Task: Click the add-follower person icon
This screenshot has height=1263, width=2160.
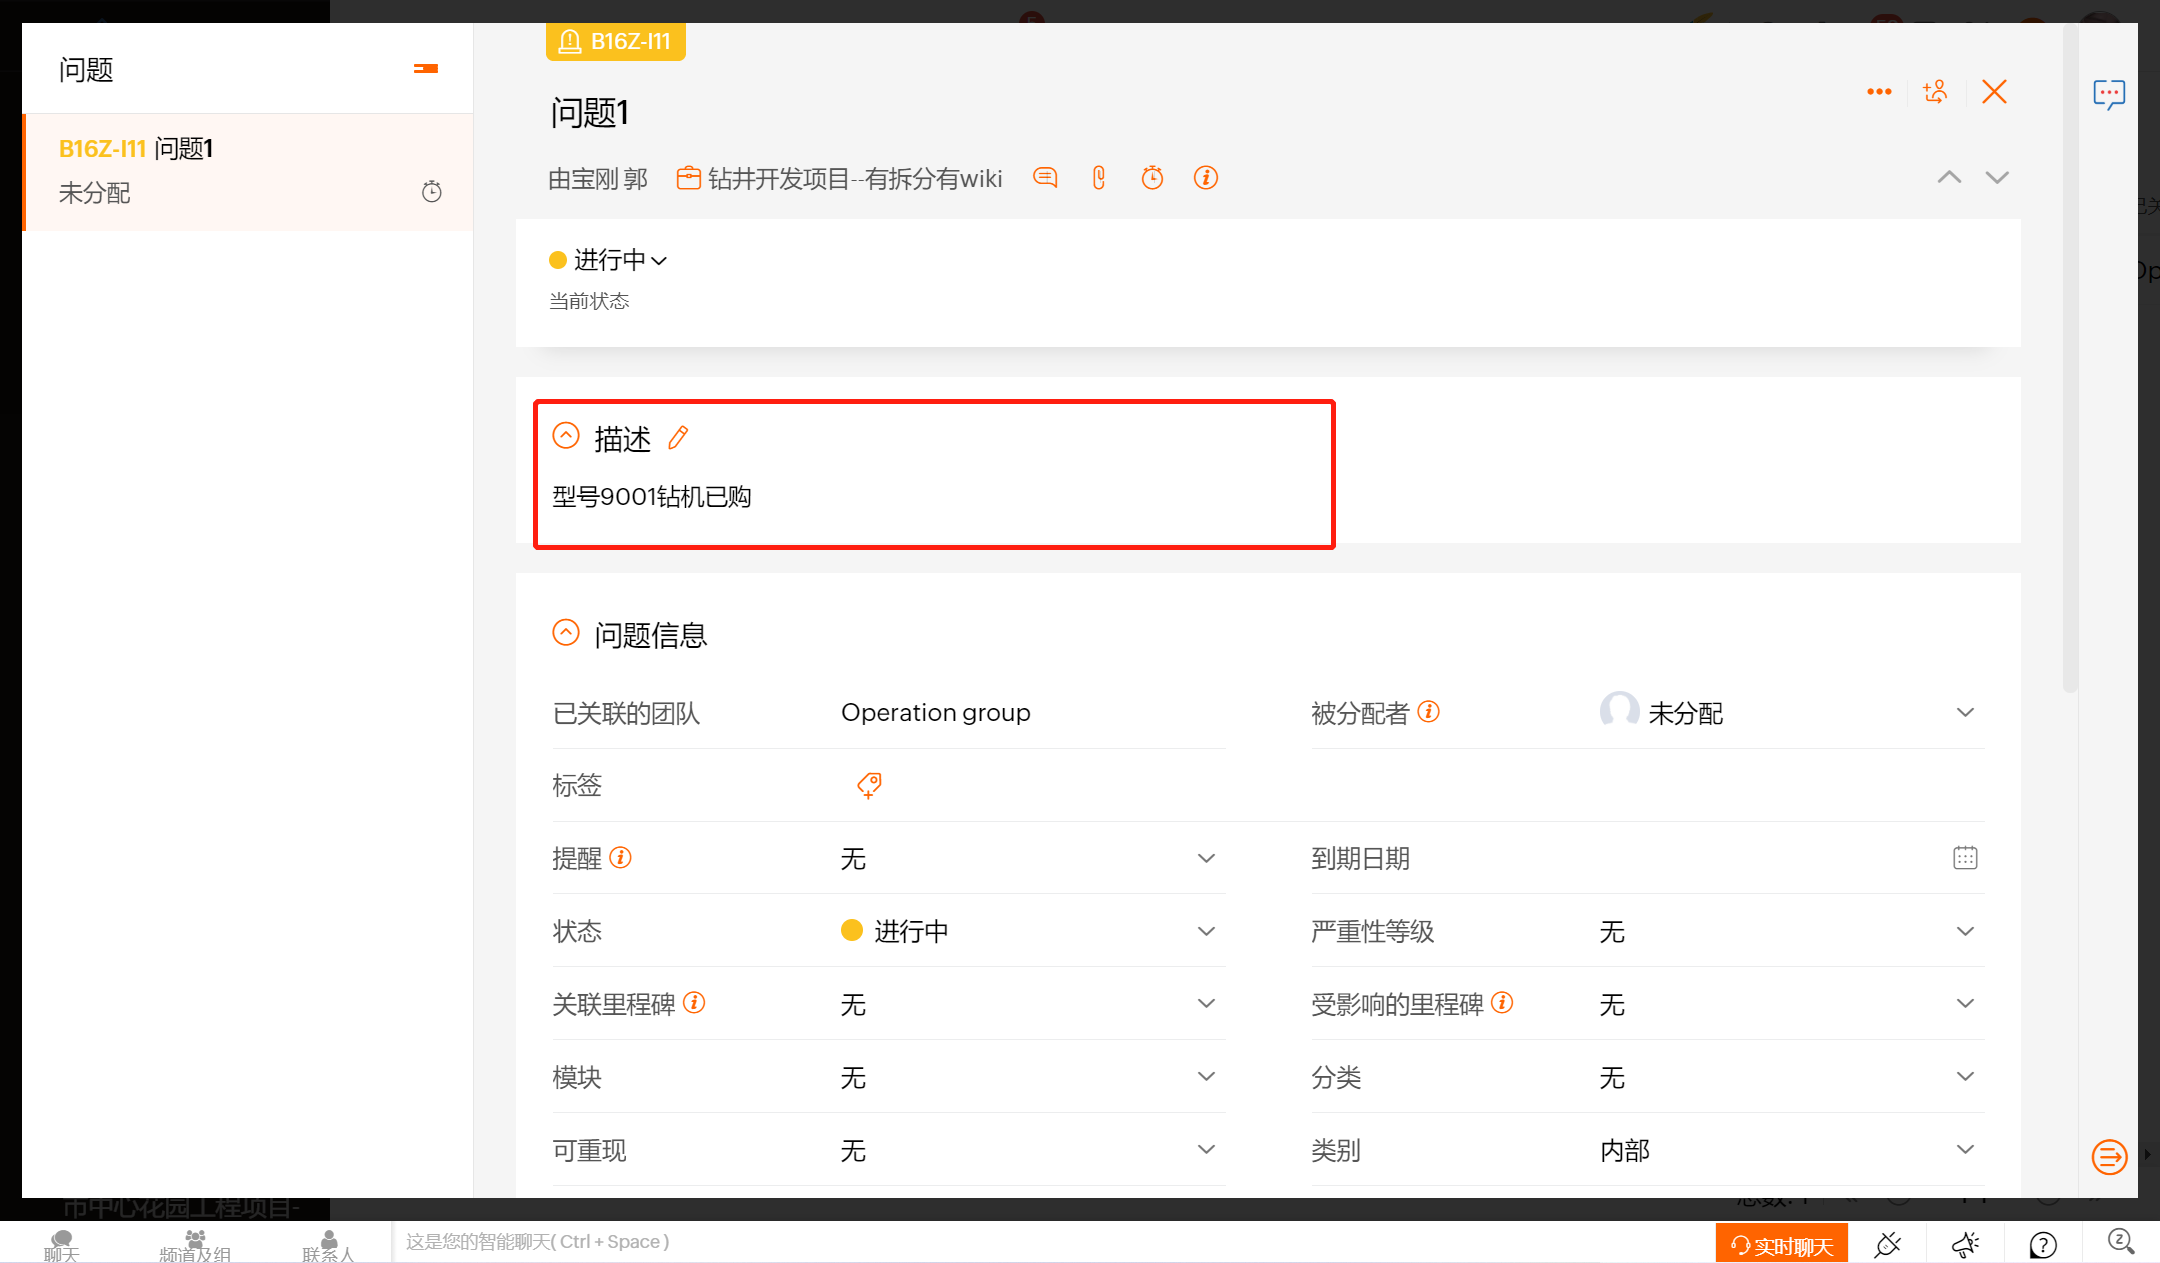Action: click(1935, 92)
